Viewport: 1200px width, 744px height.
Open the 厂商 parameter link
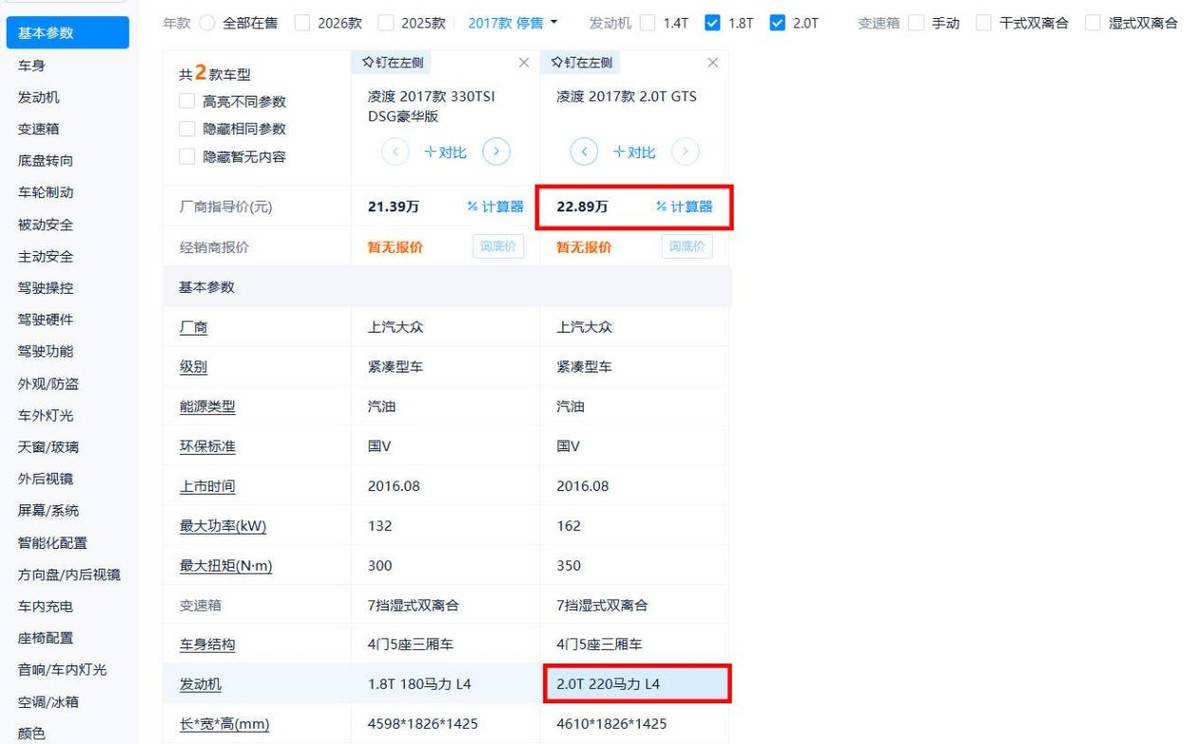point(193,327)
